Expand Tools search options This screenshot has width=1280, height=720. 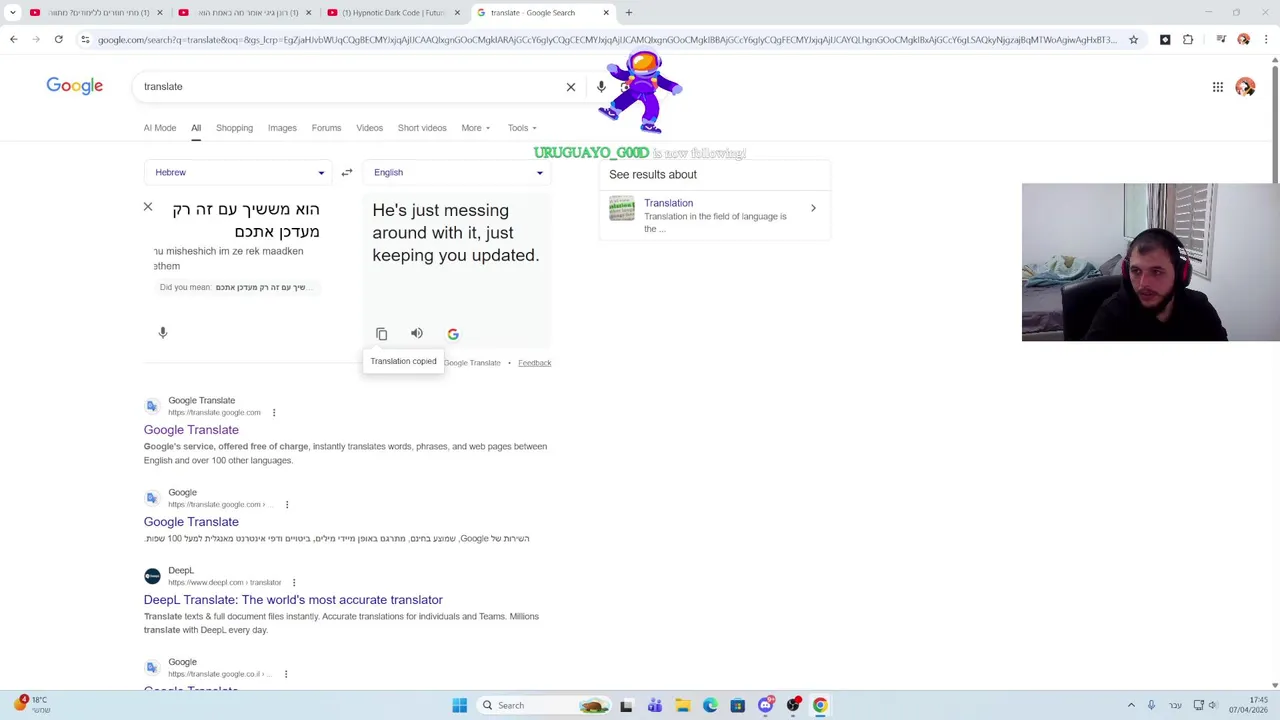522,128
